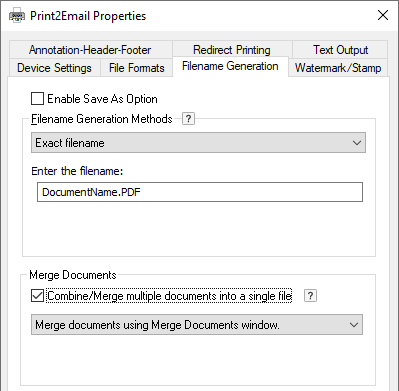This screenshot has width=399, height=391.
Task: Uncheck Combine/Merge multiple documents checkbox
Action: (37, 296)
